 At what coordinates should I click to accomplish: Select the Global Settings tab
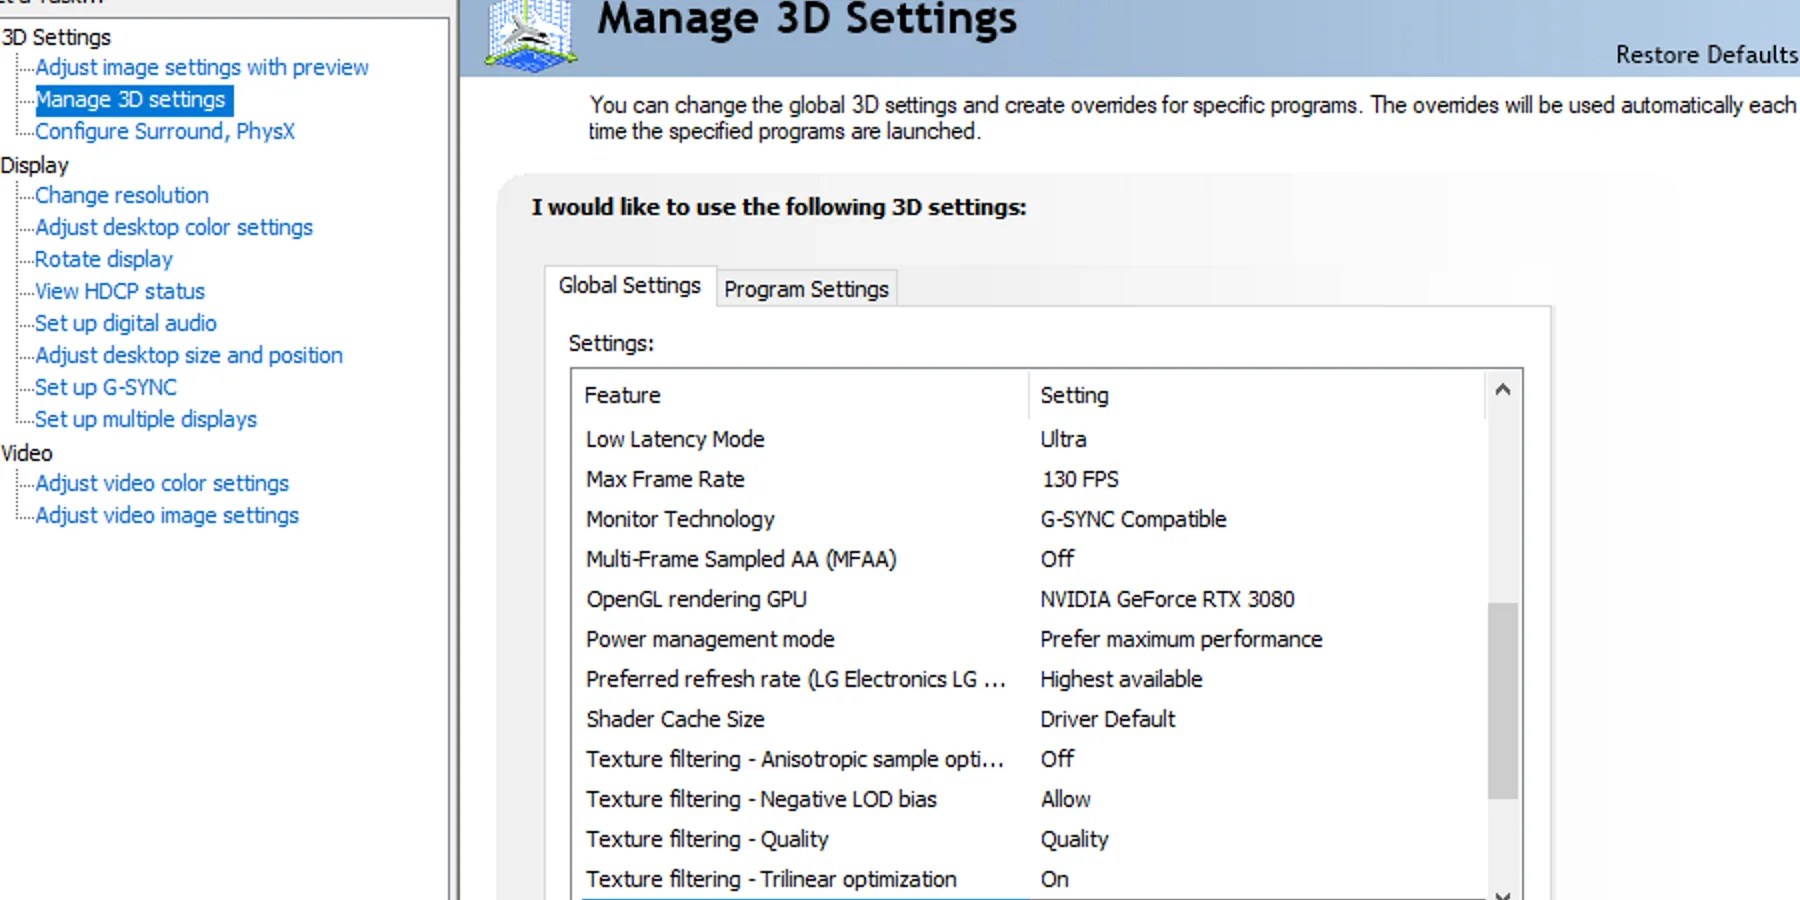pos(630,286)
